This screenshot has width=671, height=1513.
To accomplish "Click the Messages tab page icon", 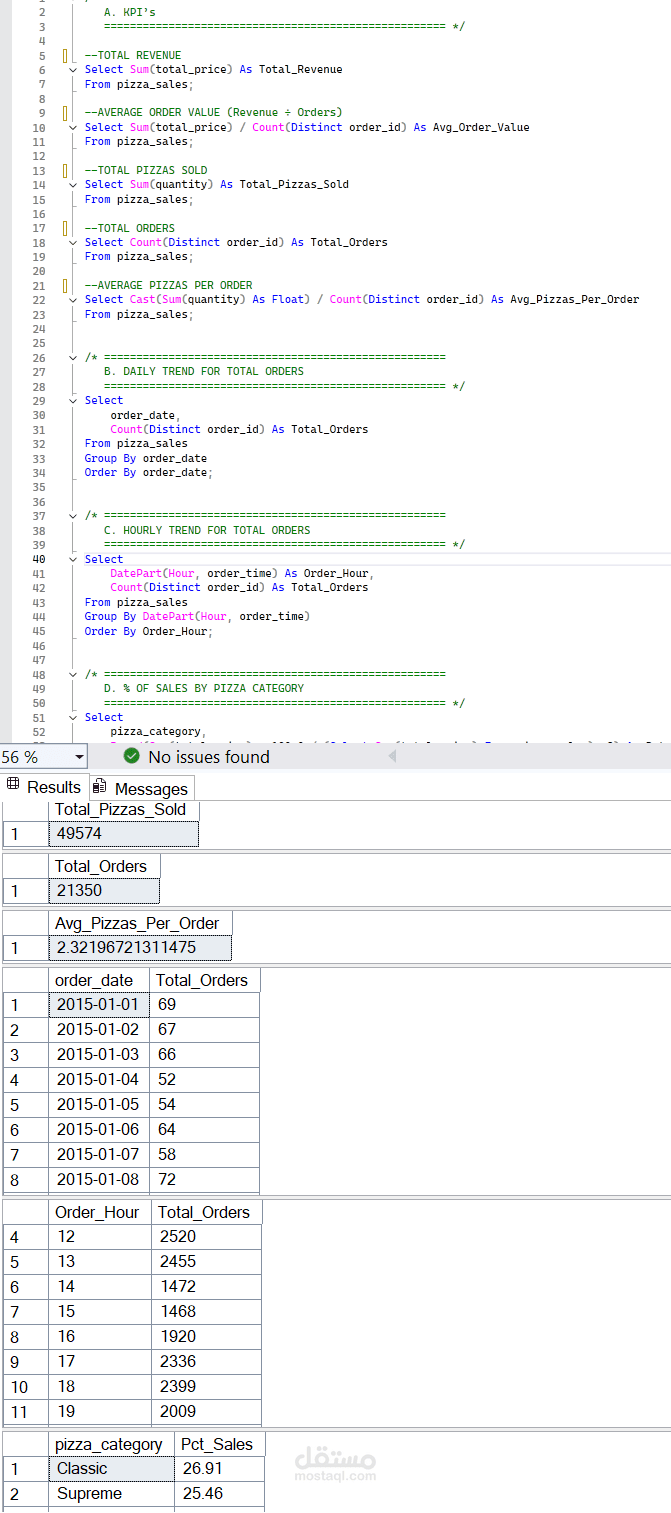I will point(100,787).
